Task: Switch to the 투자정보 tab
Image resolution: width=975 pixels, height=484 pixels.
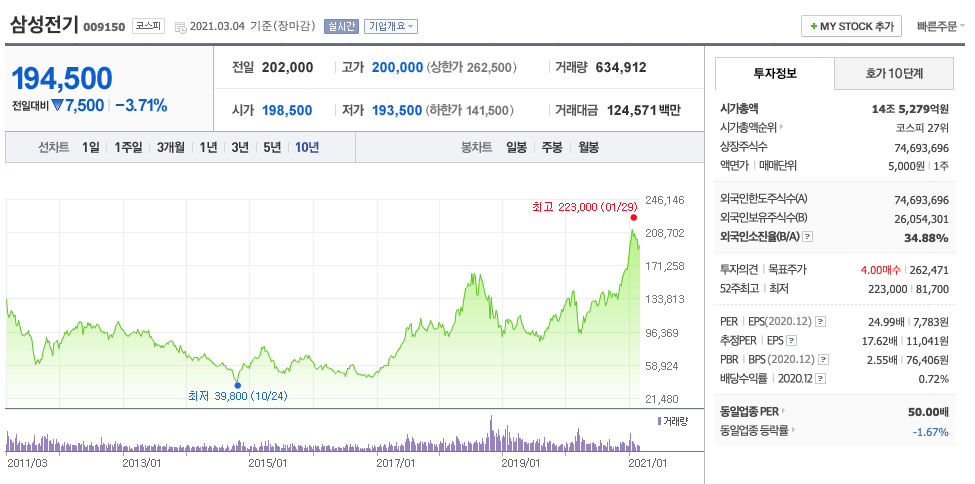Action: pos(775,73)
